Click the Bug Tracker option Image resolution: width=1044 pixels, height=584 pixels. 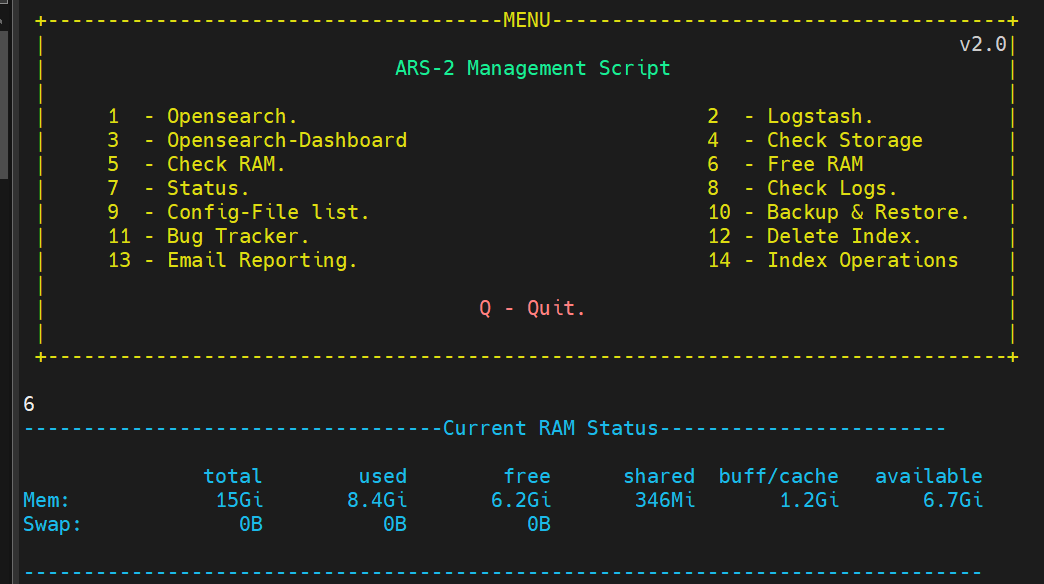238,236
